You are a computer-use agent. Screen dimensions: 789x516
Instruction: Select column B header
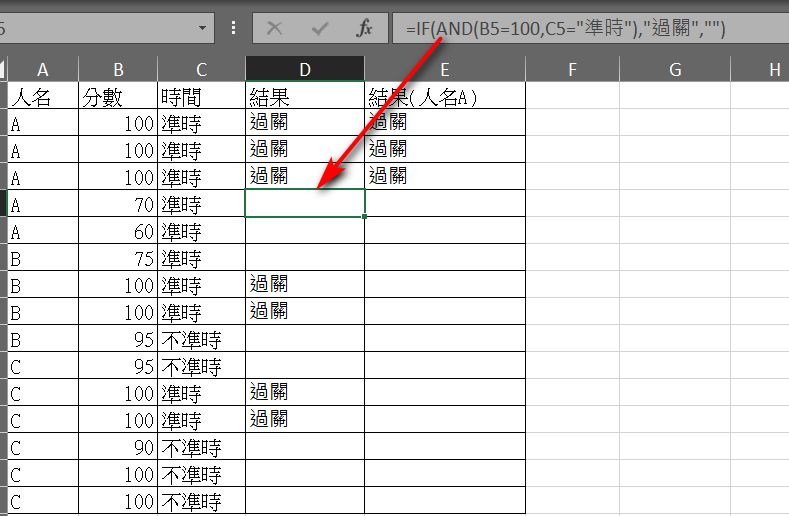click(118, 69)
